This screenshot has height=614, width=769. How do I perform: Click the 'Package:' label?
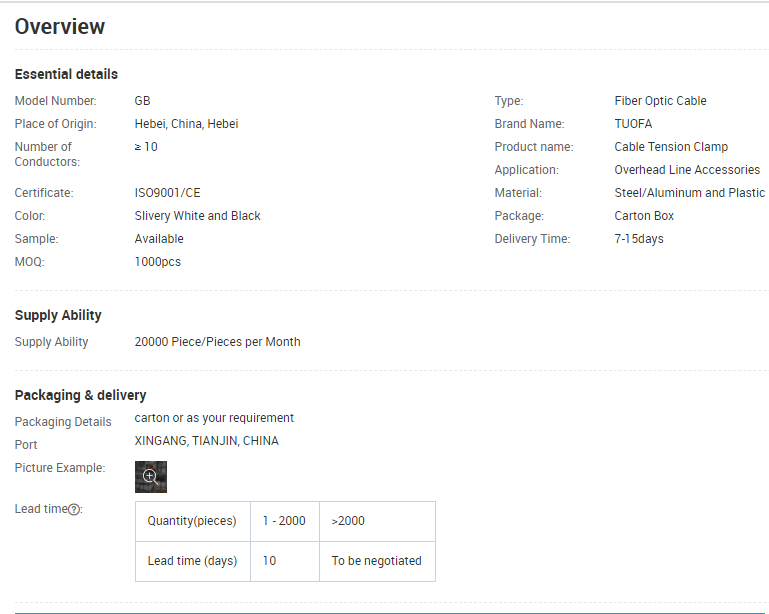(x=519, y=216)
